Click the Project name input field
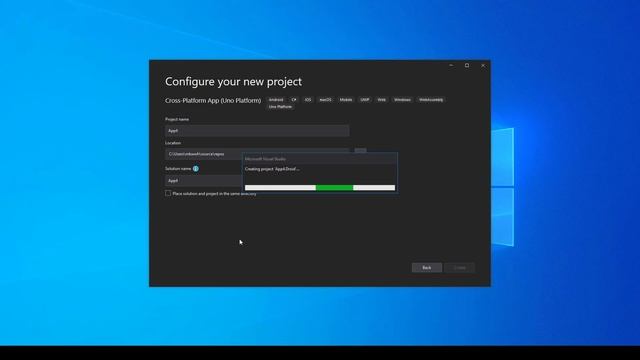 (x=257, y=131)
